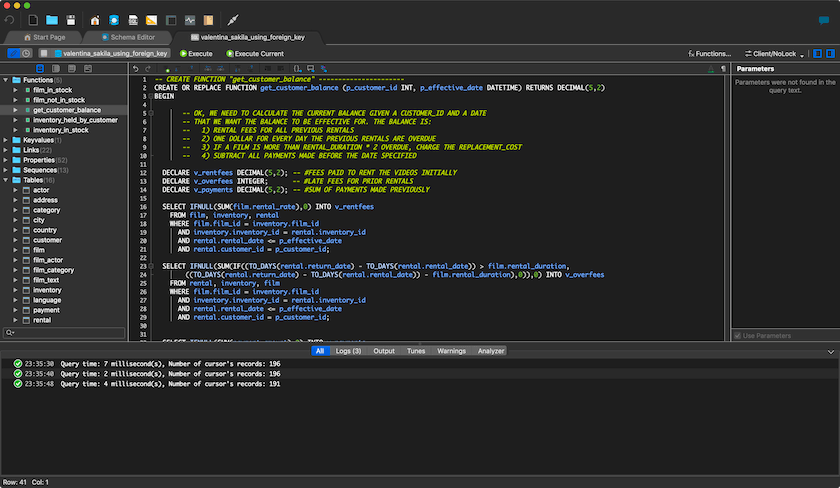Screen dimensions: 840x488
Task: Click the undo arrow in editor toolbar
Action: click(x=136, y=68)
